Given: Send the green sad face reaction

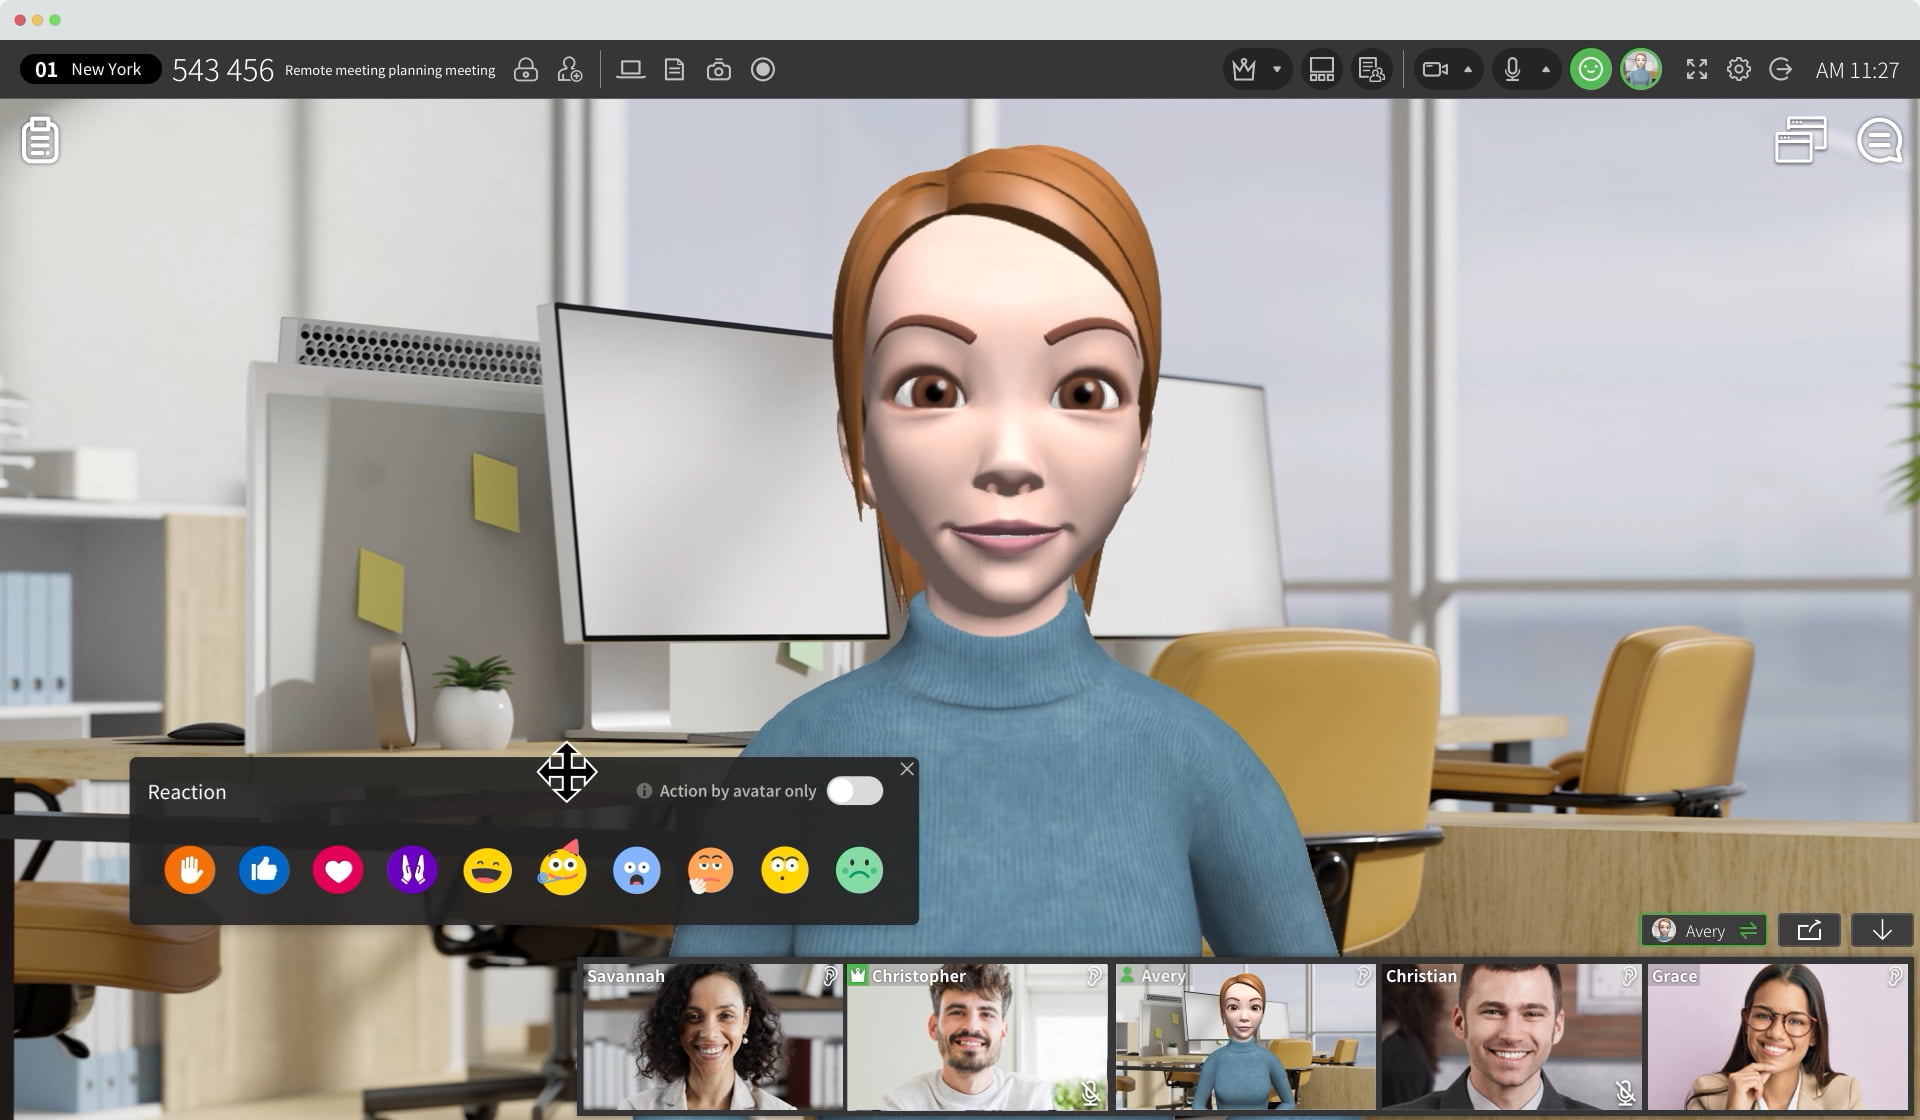Looking at the screenshot, I should click(x=859, y=870).
